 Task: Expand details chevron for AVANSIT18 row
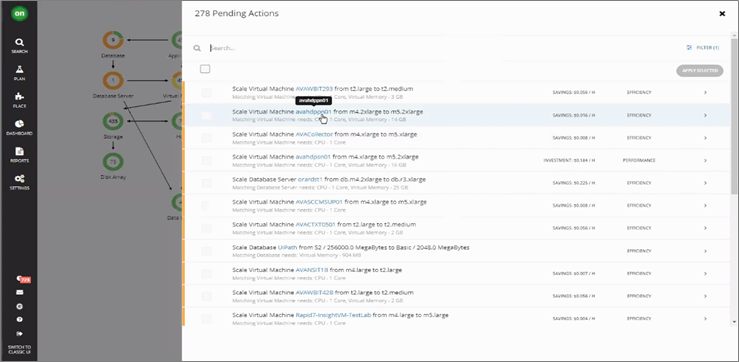tap(705, 273)
